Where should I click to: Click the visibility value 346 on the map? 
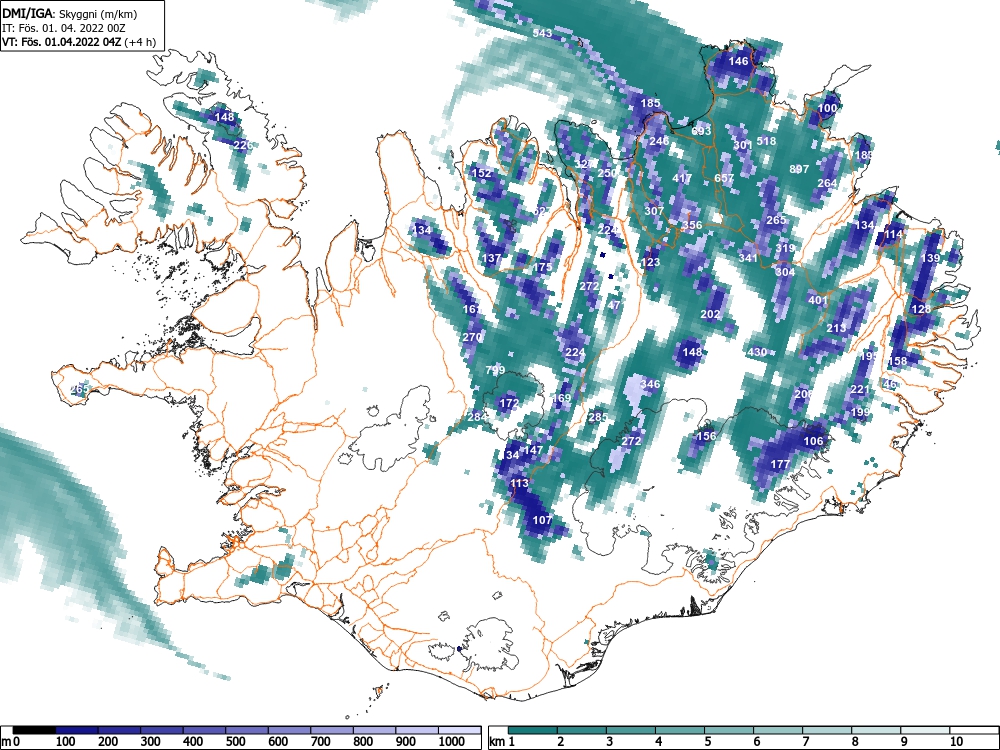point(650,383)
